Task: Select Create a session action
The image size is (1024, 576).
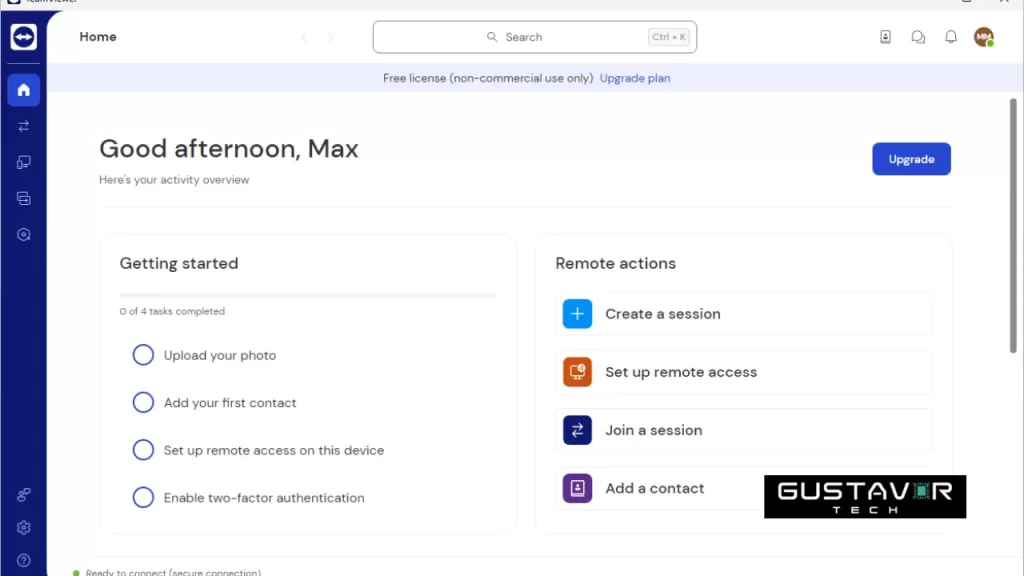Action: [744, 314]
